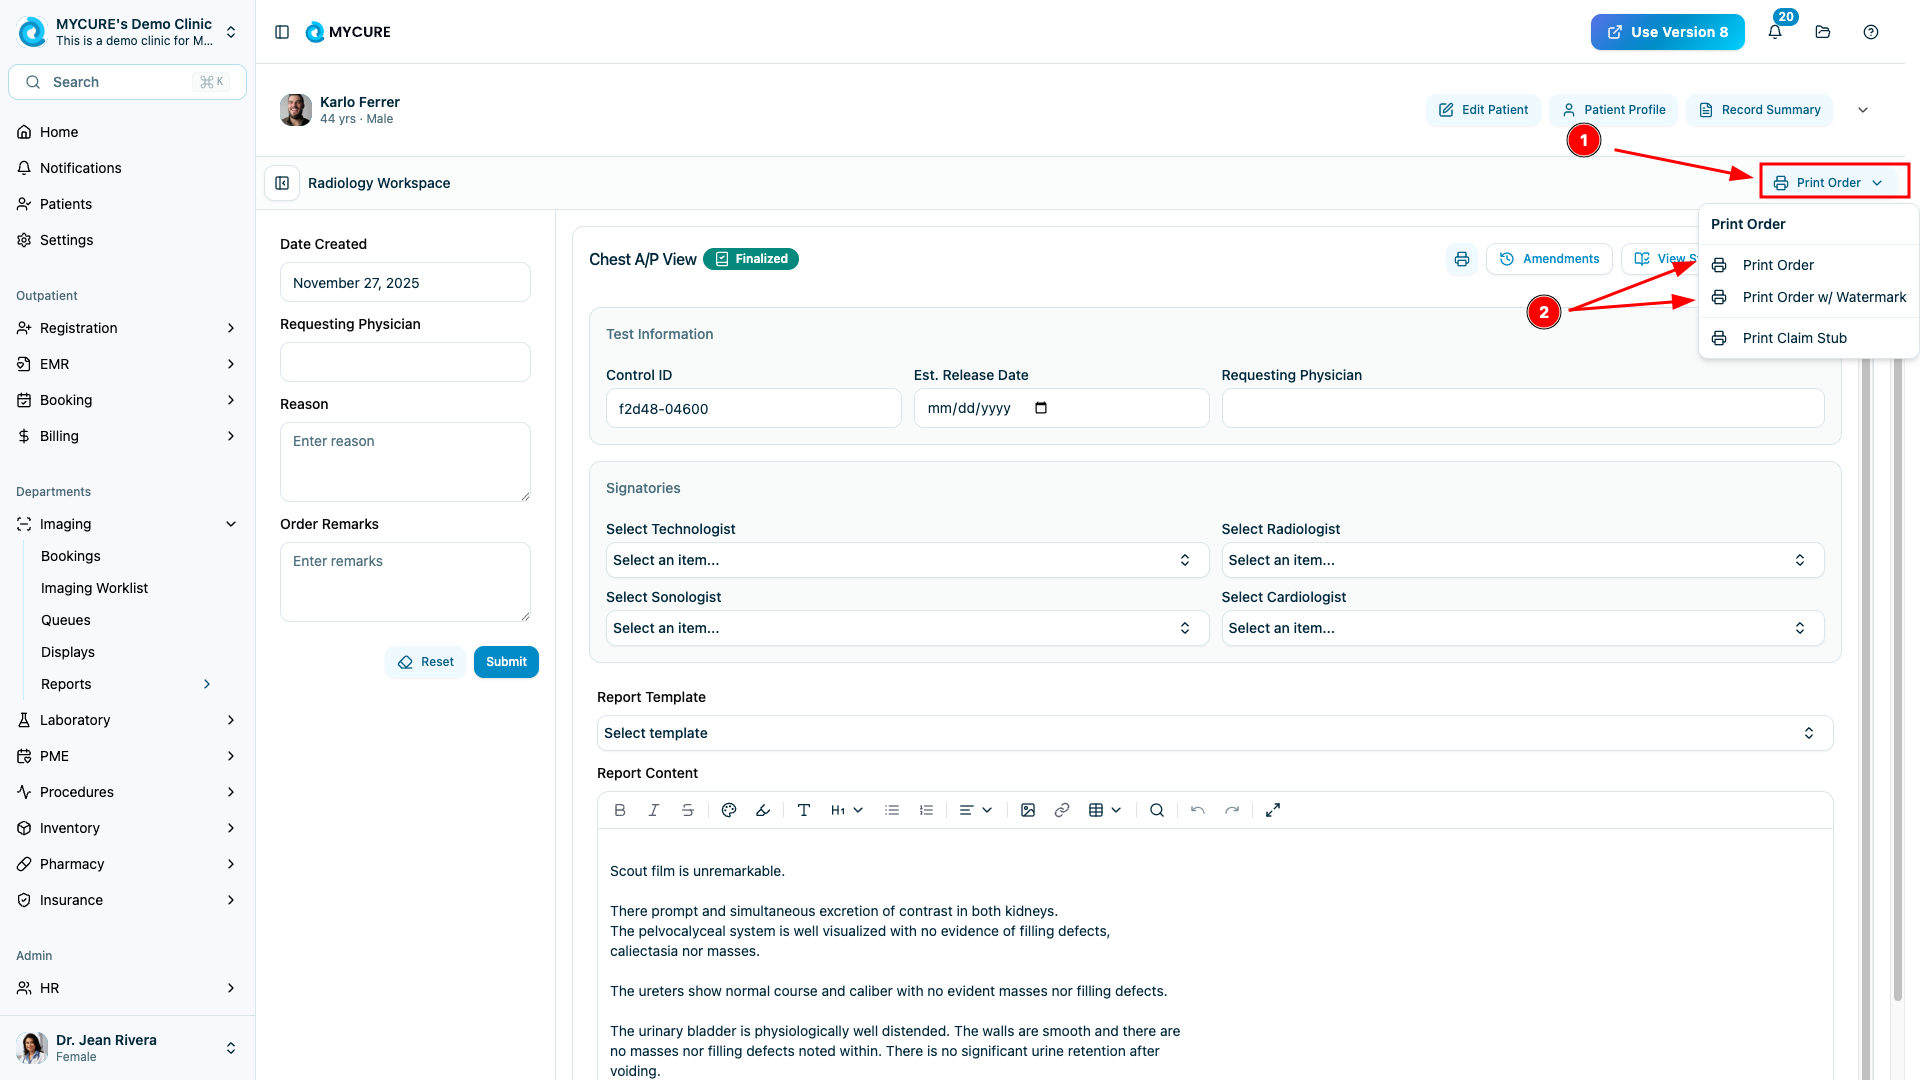Click the printer icon beside Amendments
Viewport: 1920px width, 1080px height.
[x=1462, y=259]
